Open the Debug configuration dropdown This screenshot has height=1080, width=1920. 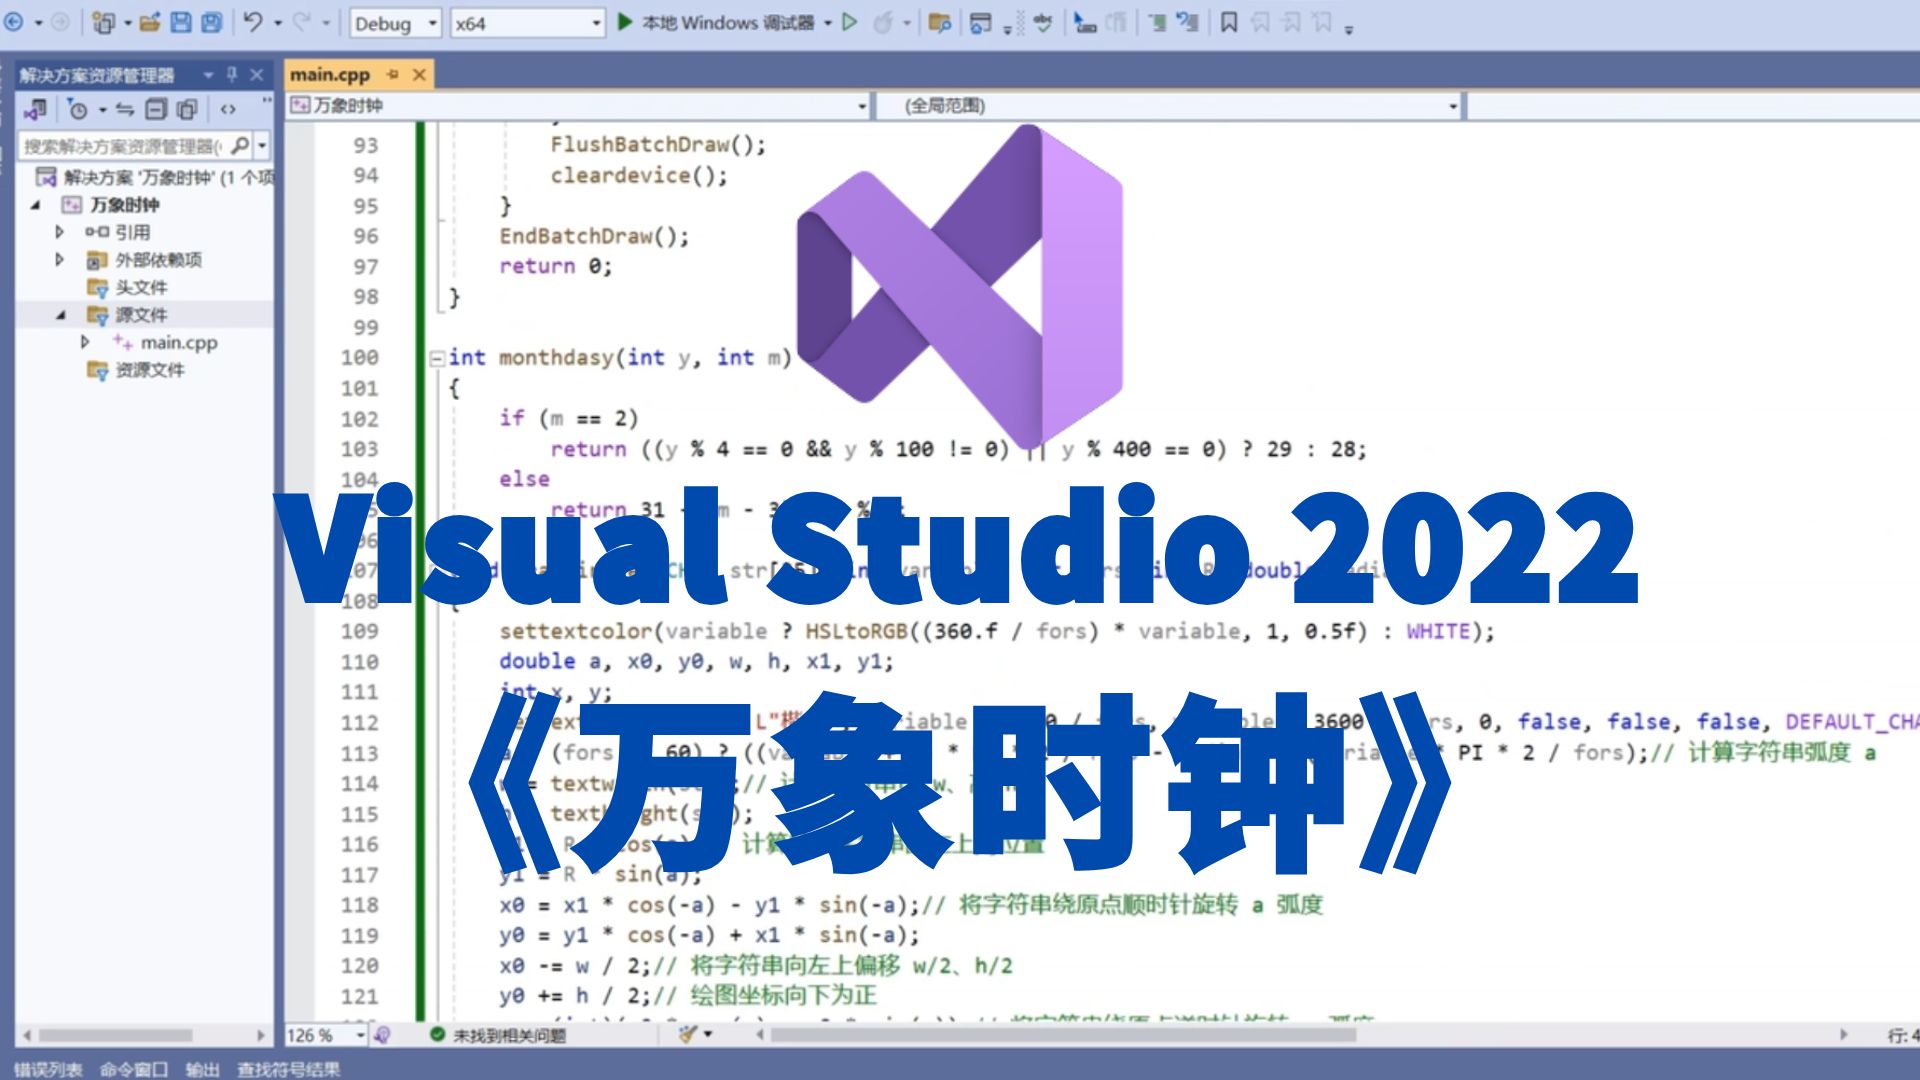395,23
